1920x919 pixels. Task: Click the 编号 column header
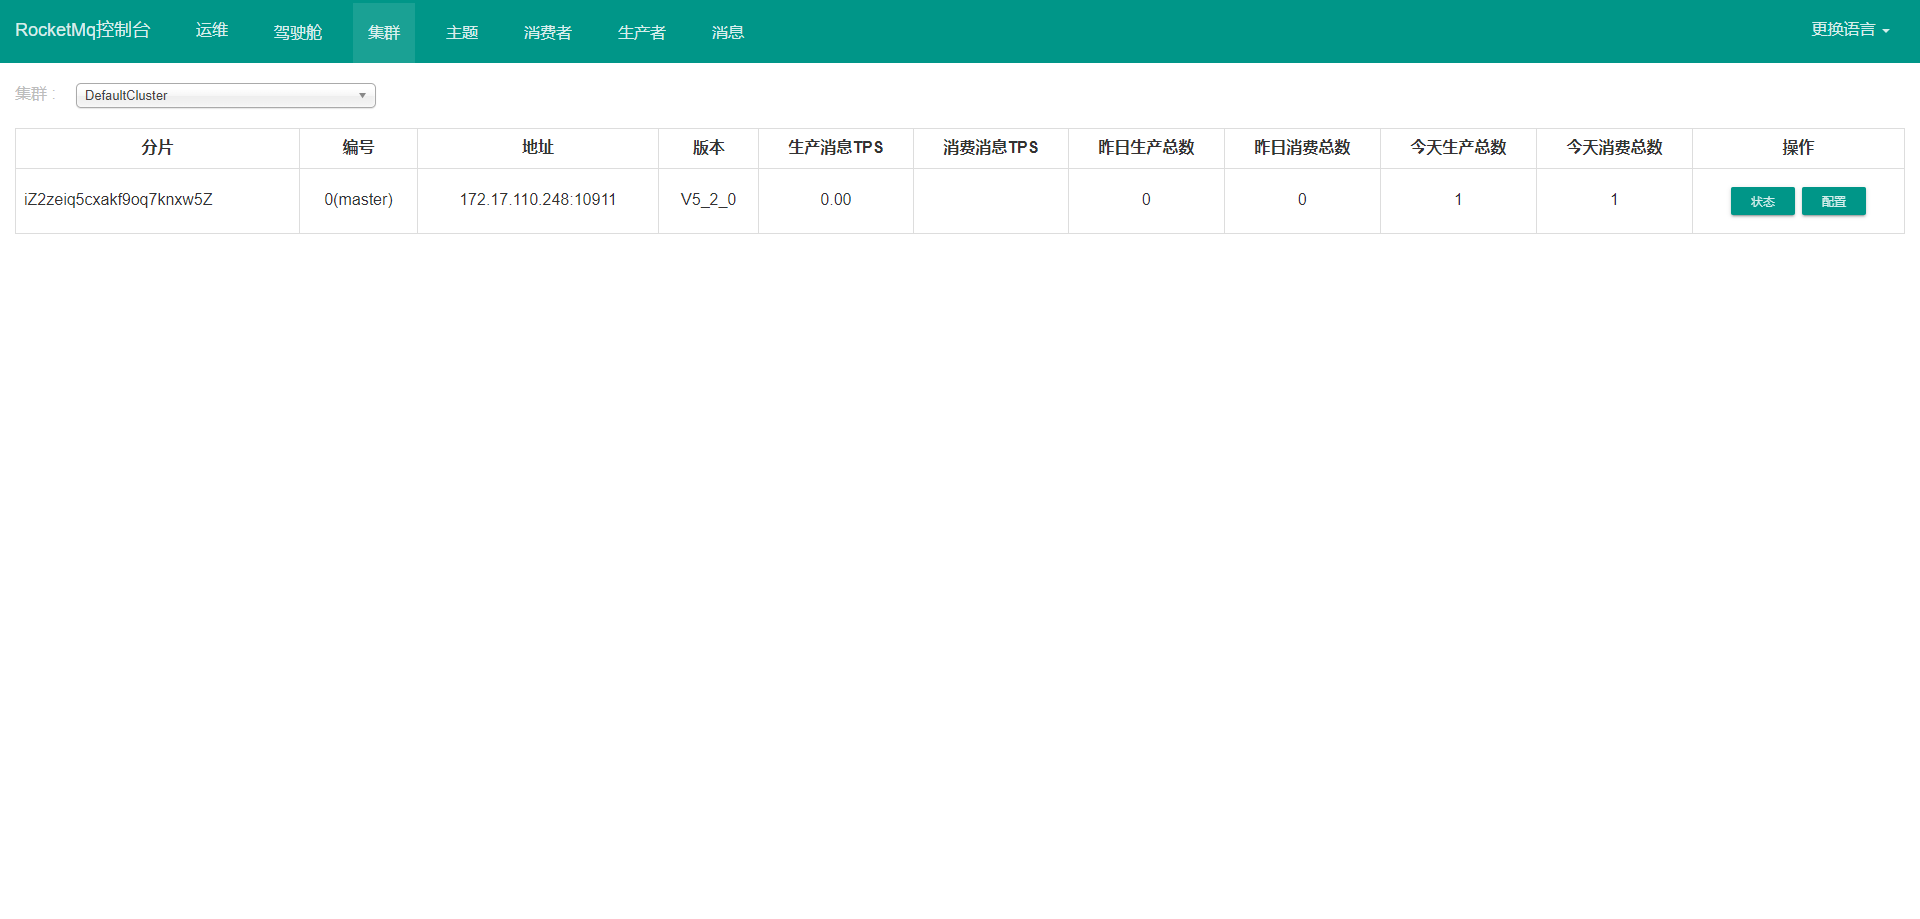pyautogui.click(x=358, y=148)
